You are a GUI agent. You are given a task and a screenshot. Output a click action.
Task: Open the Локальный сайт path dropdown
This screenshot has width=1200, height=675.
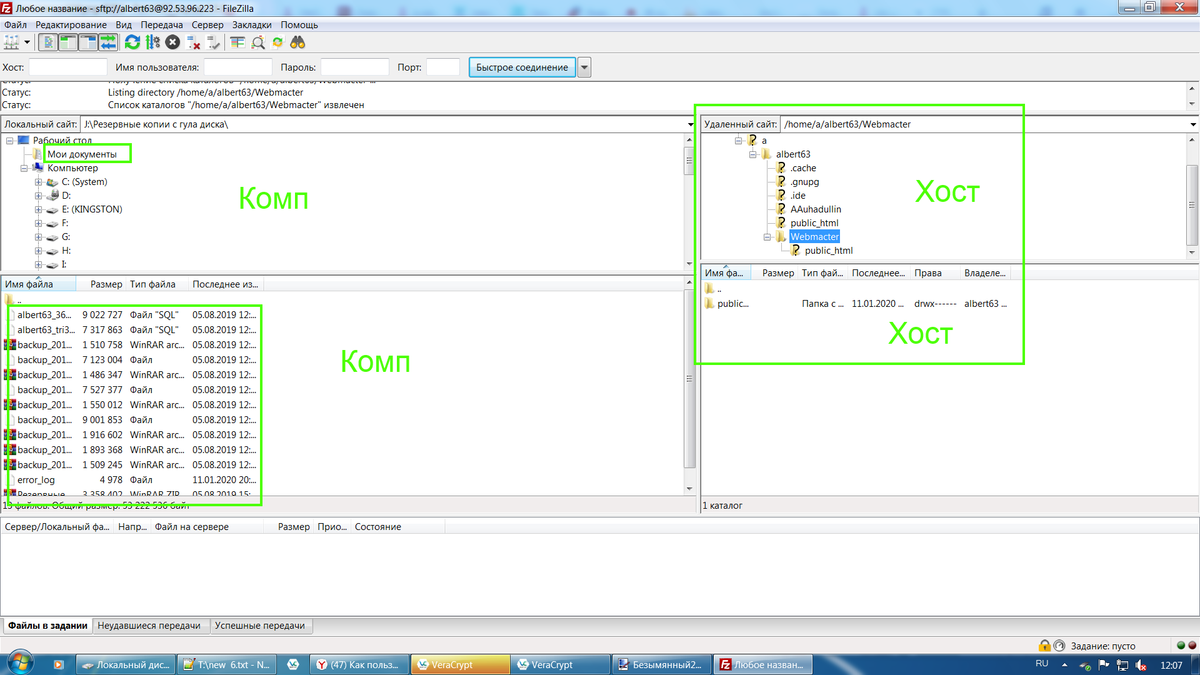tap(690, 124)
